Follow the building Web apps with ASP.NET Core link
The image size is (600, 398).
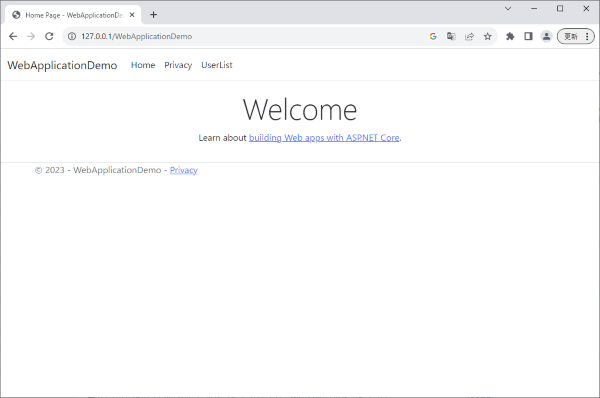coord(324,138)
